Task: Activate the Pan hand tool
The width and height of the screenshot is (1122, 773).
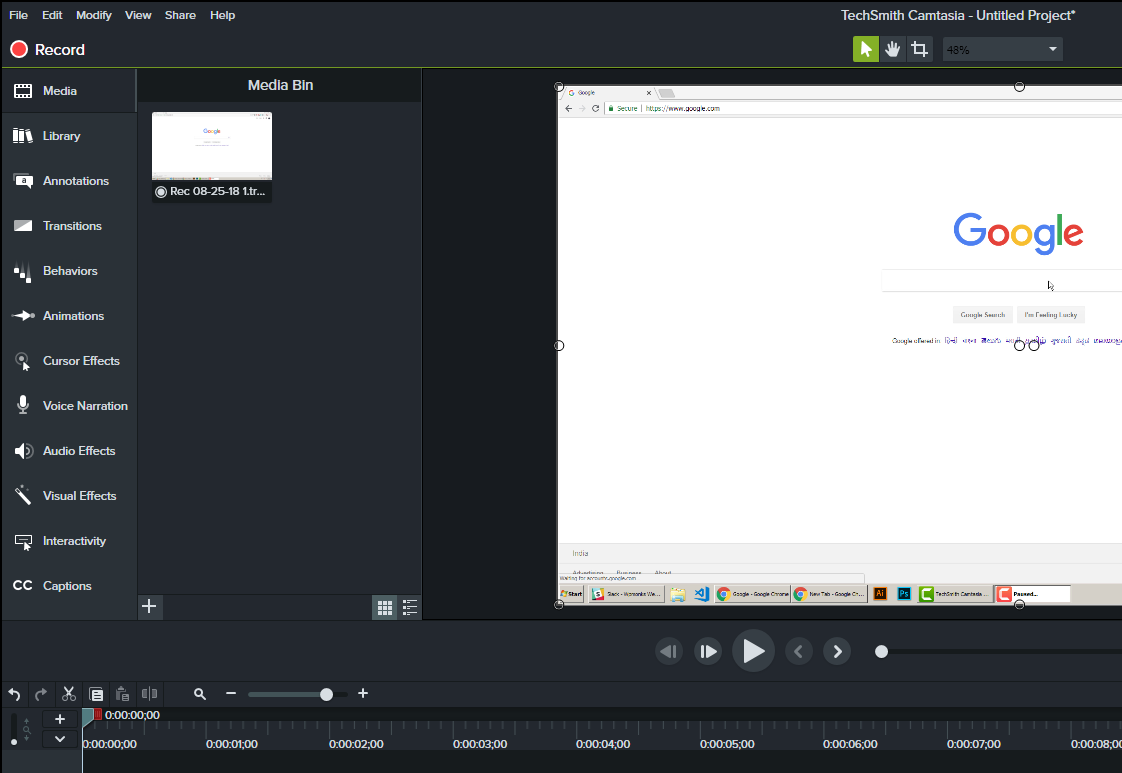Action: click(893, 49)
